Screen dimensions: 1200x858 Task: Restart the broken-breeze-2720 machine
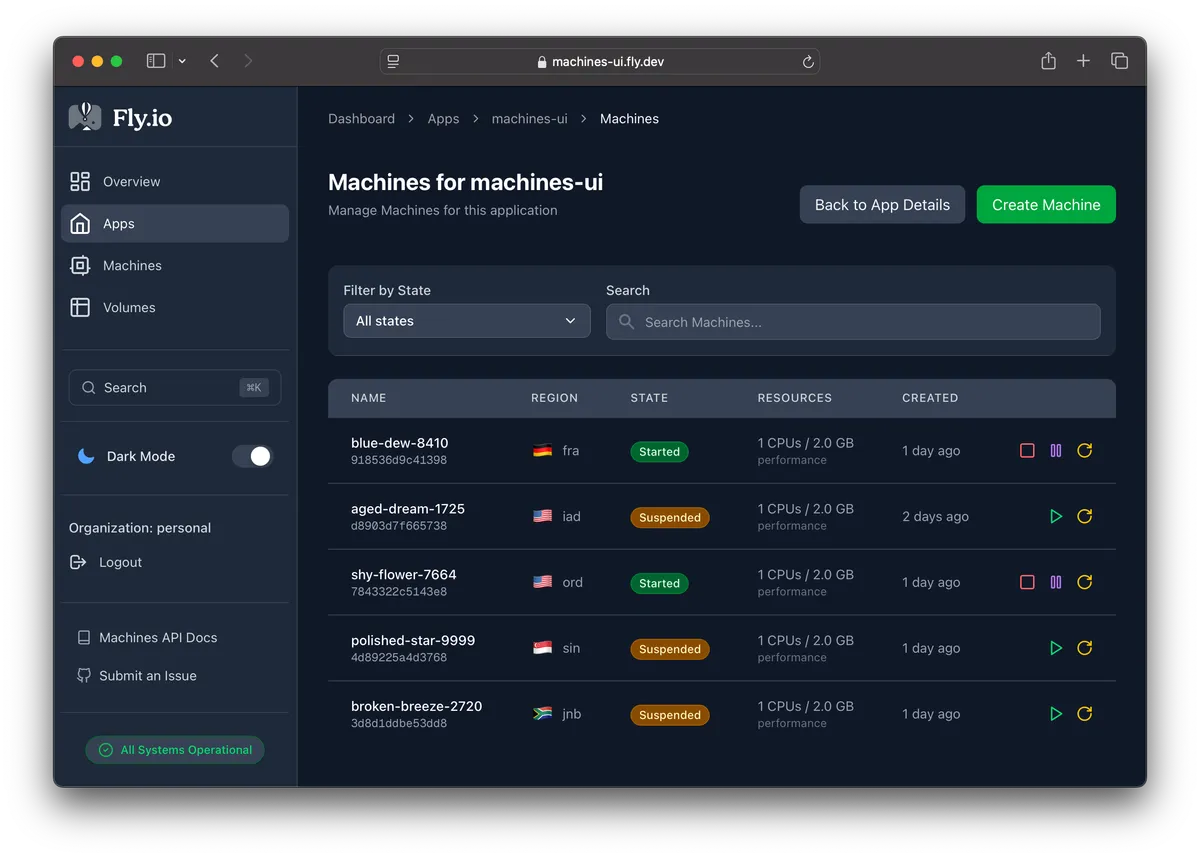coord(1084,714)
